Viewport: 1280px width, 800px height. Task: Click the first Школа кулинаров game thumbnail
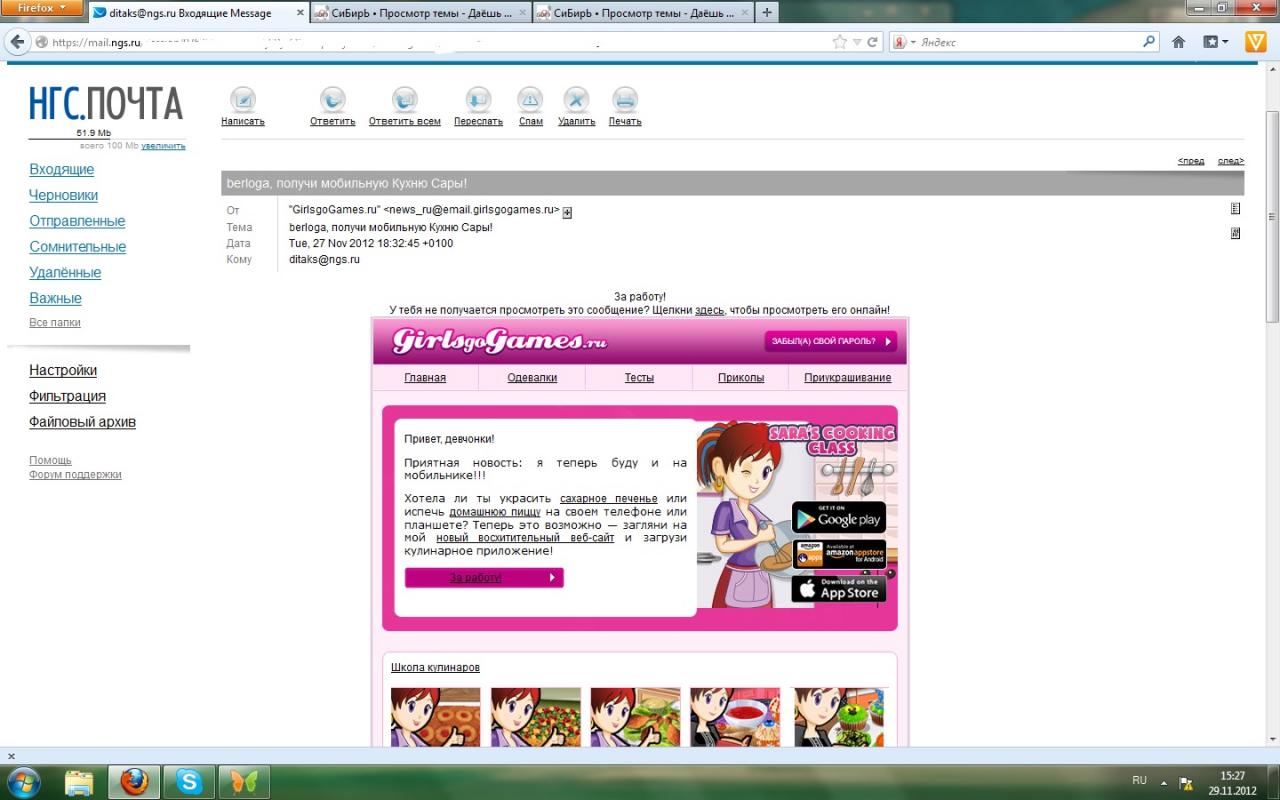point(435,716)
